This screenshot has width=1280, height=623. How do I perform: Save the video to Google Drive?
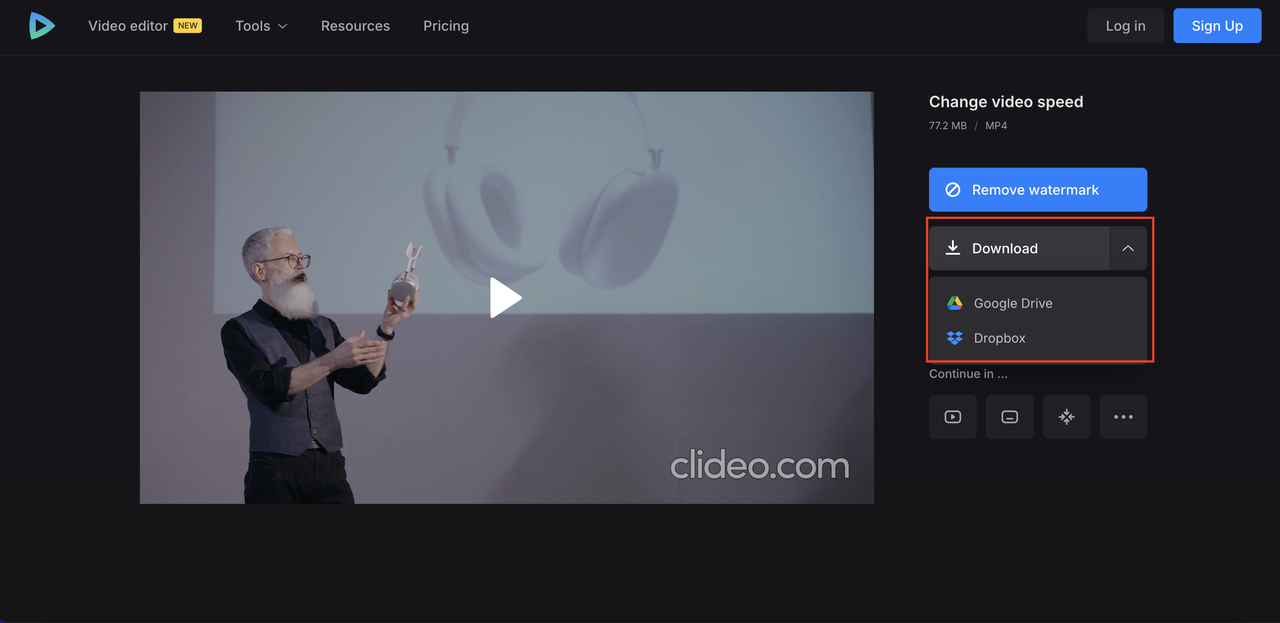pos(1012,303)
